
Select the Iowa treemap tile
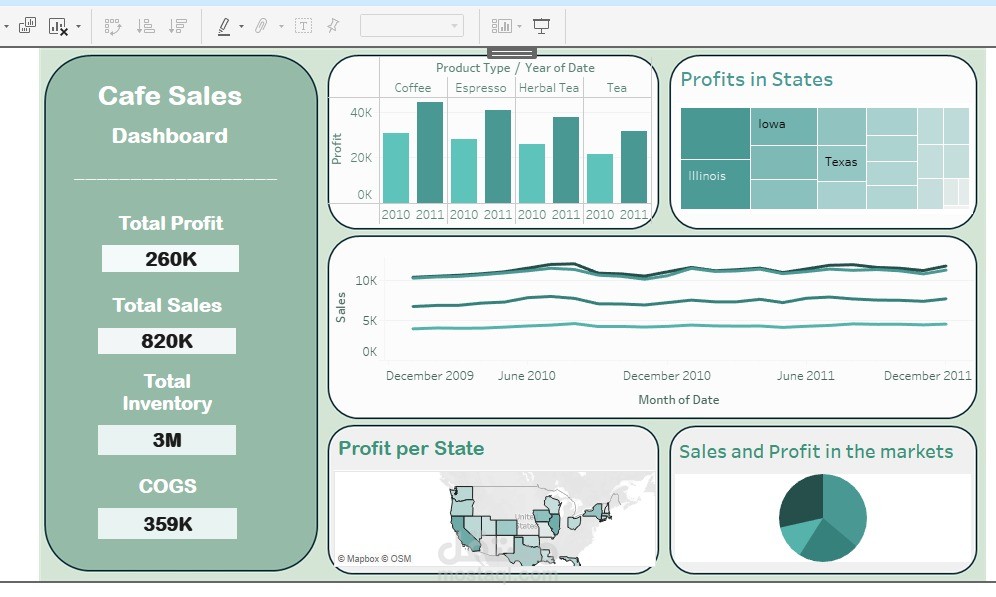point(783,126)
